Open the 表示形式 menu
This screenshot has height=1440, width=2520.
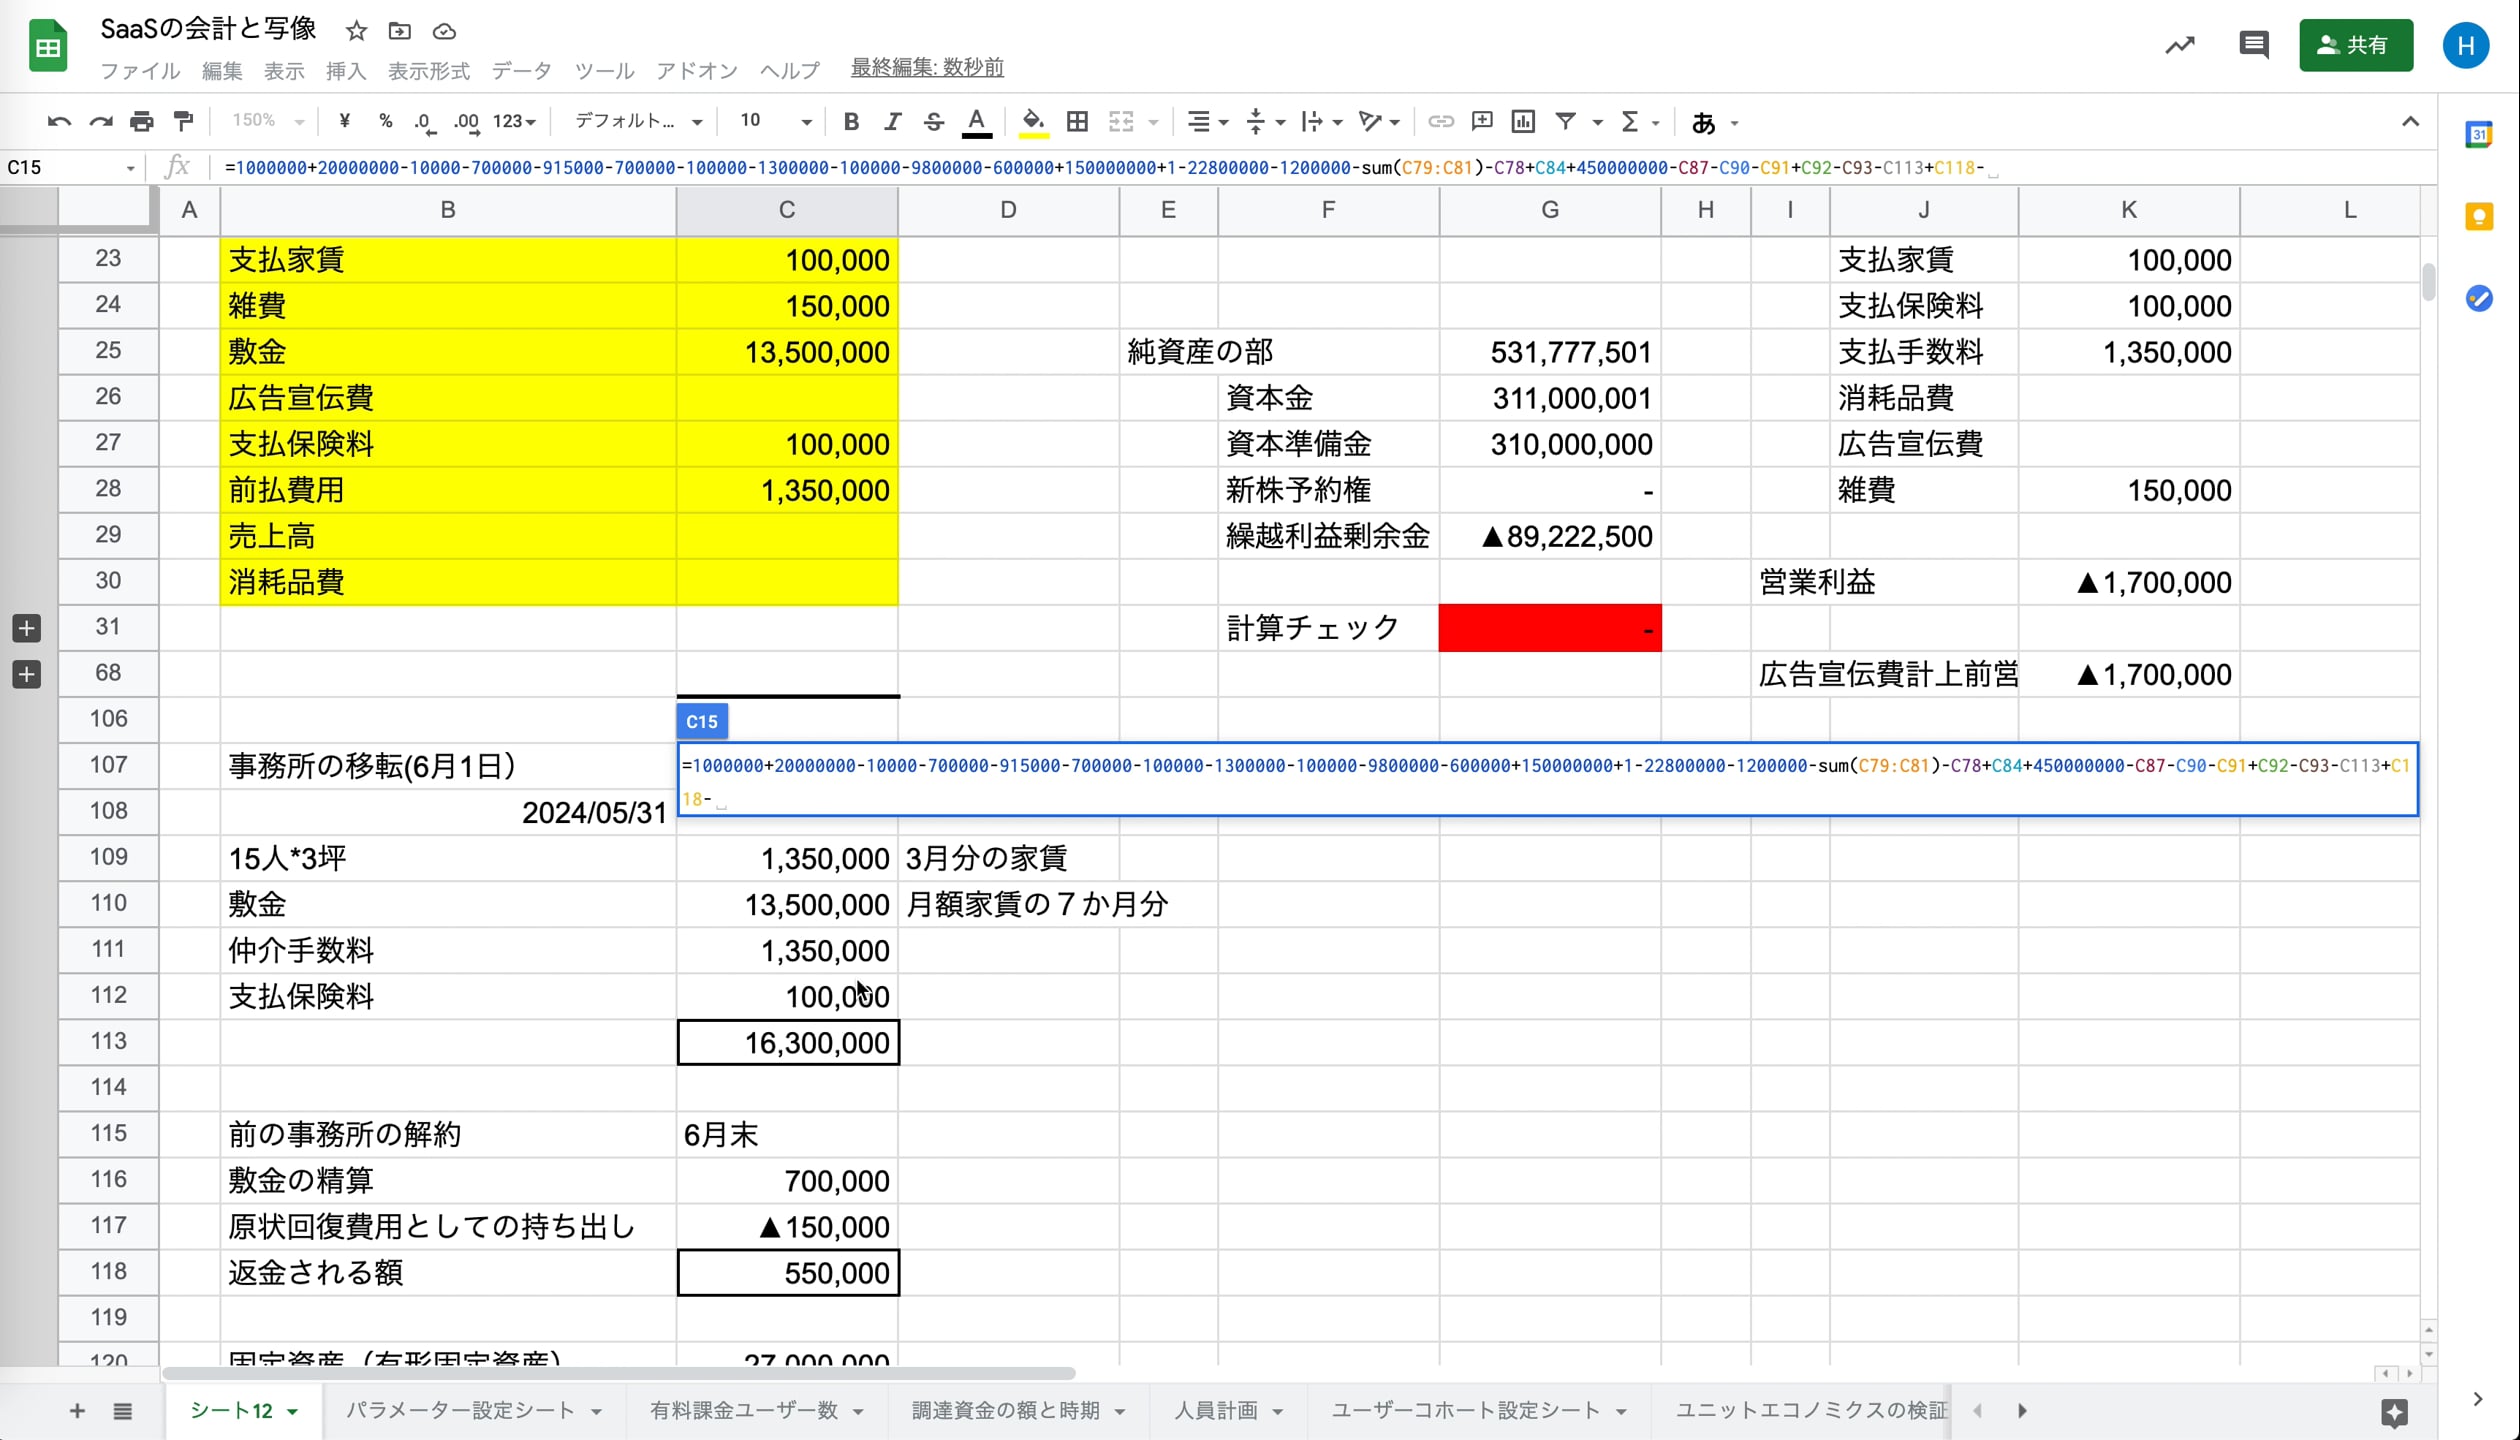(428, 70)
